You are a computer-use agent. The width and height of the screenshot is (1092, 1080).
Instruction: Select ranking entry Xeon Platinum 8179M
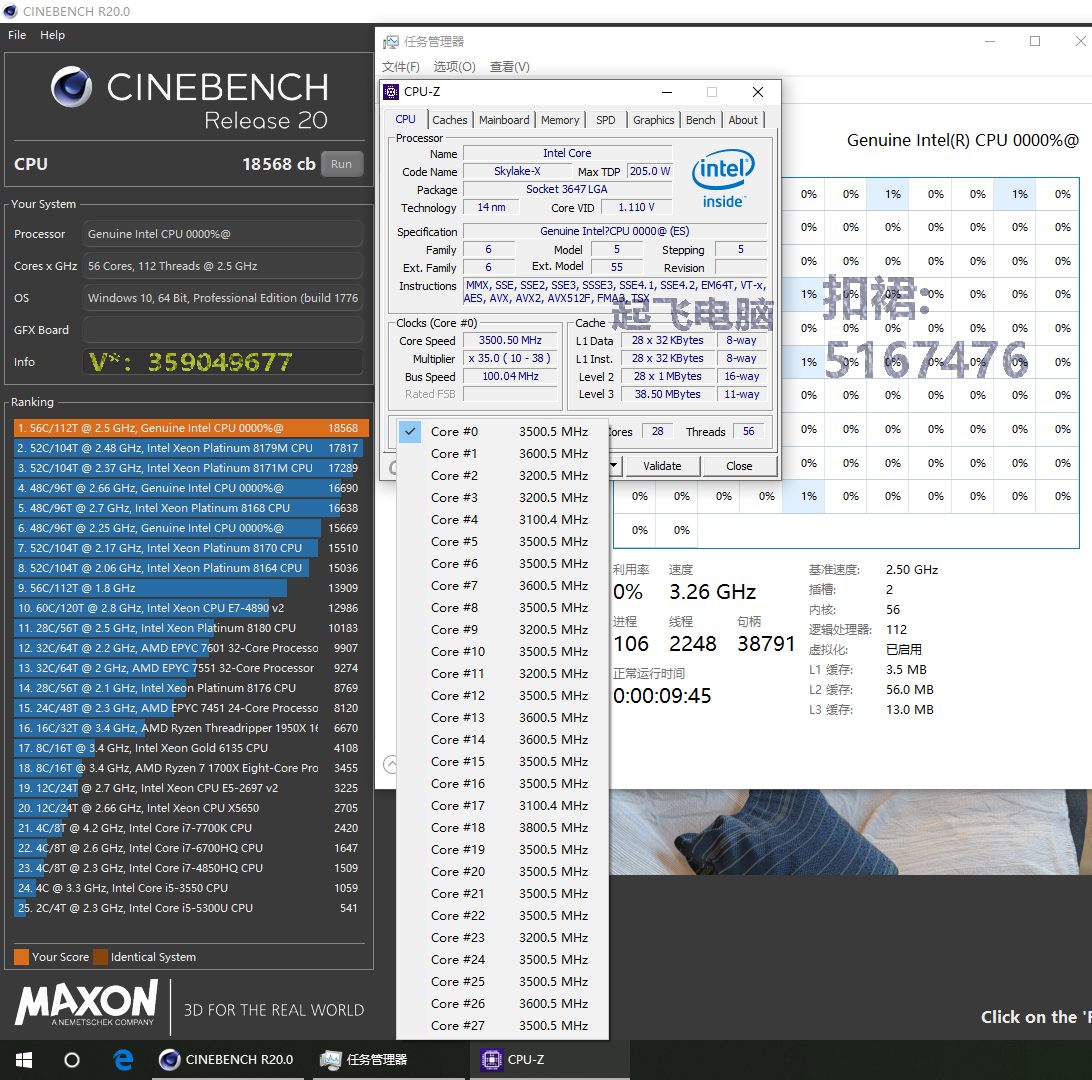(190, 448)
